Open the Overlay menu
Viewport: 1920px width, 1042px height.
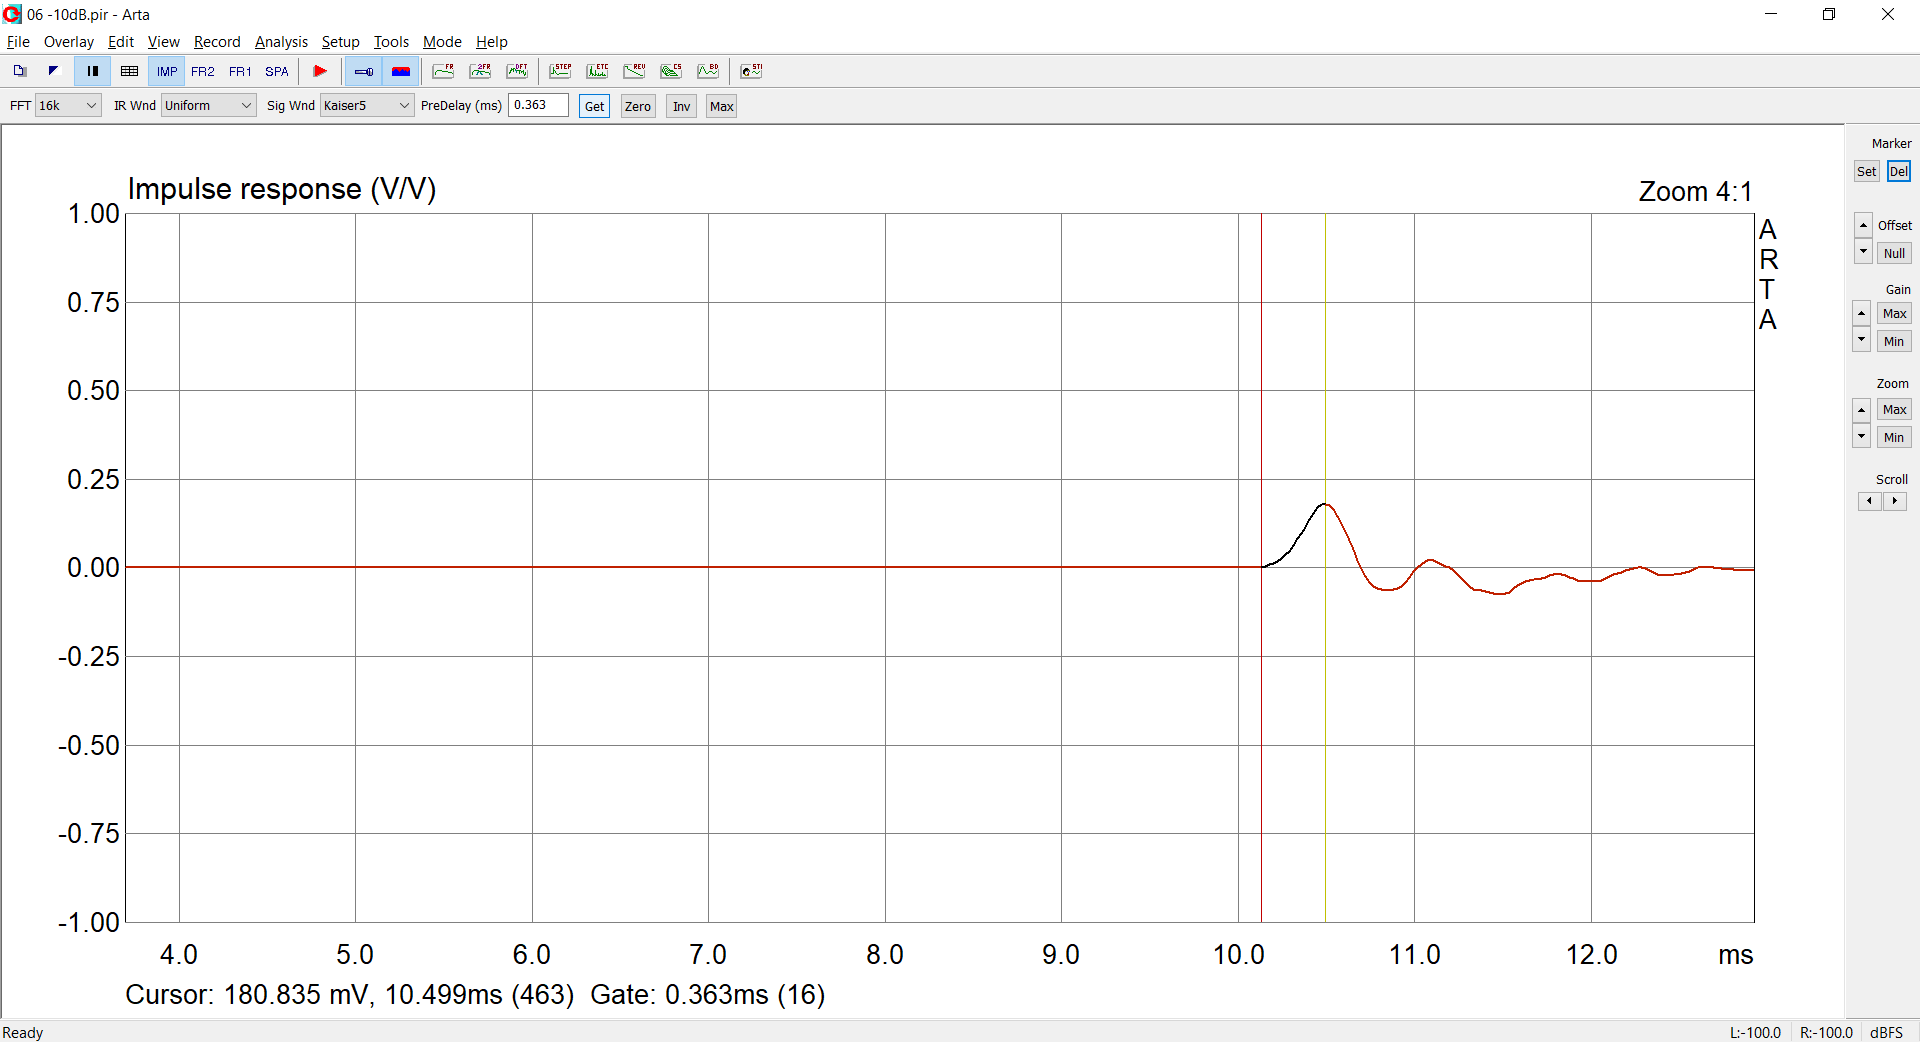pos(68,42)
